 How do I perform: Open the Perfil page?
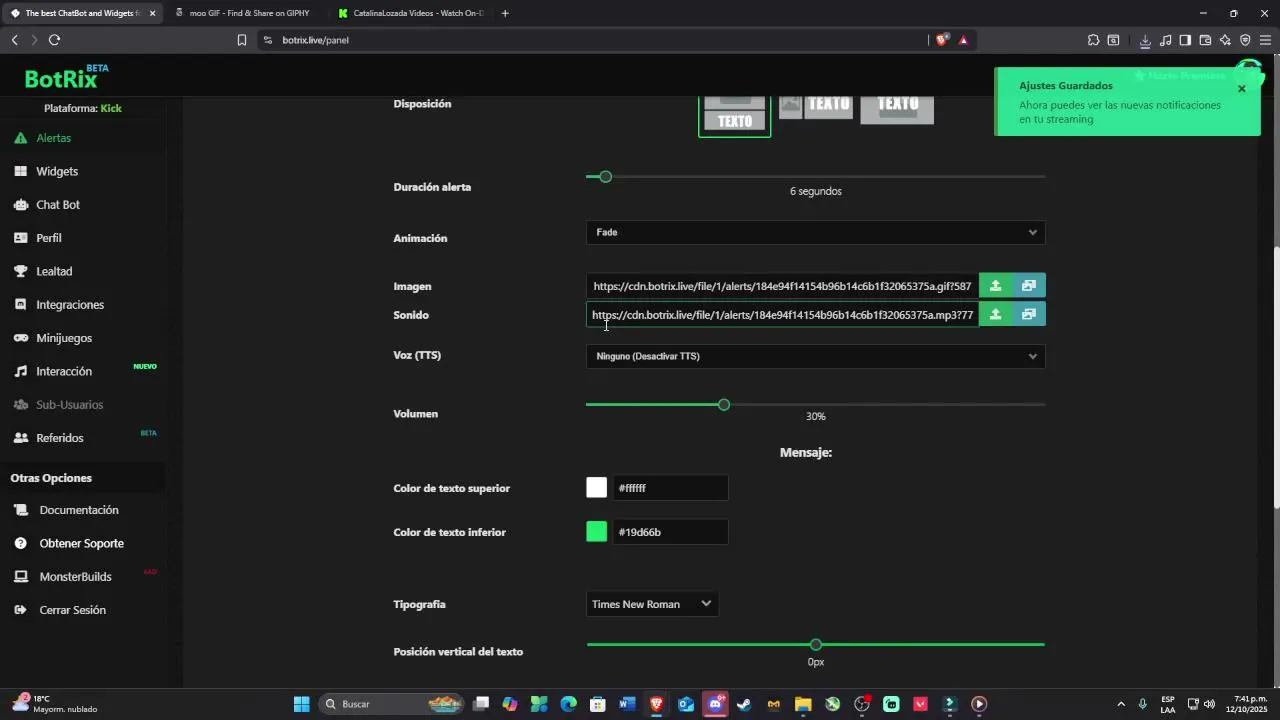tap(49, 238)
